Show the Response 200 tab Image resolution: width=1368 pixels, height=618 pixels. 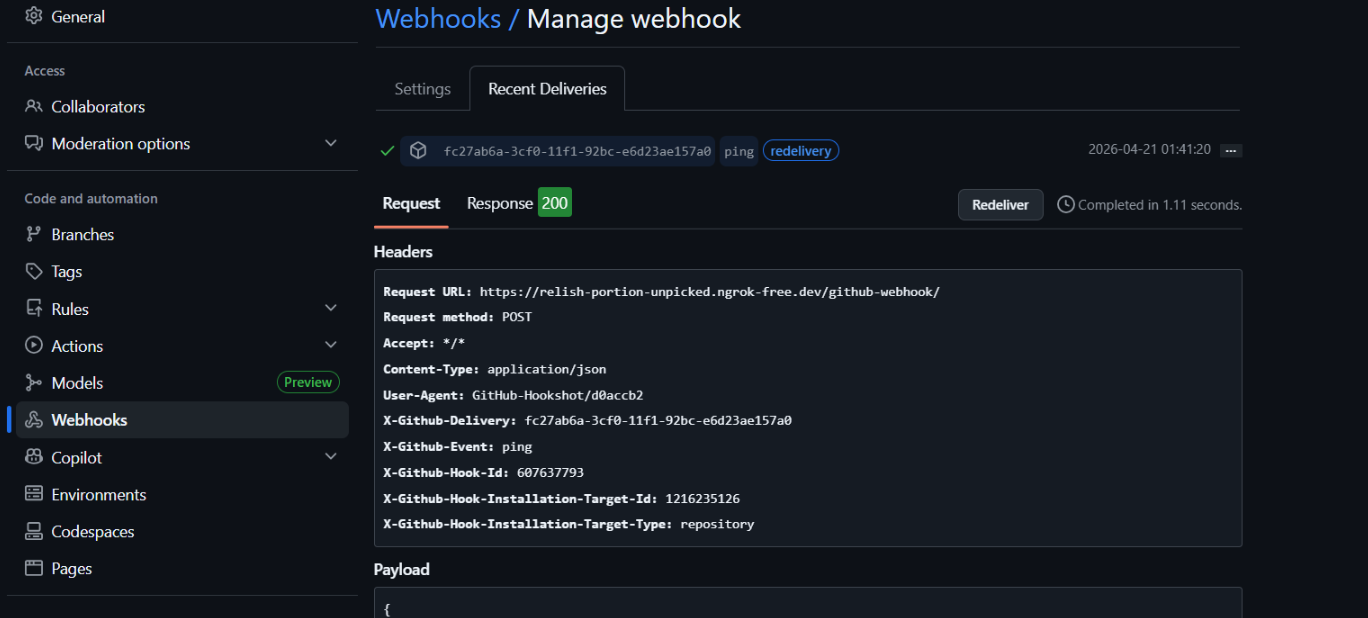click(519, 204)
